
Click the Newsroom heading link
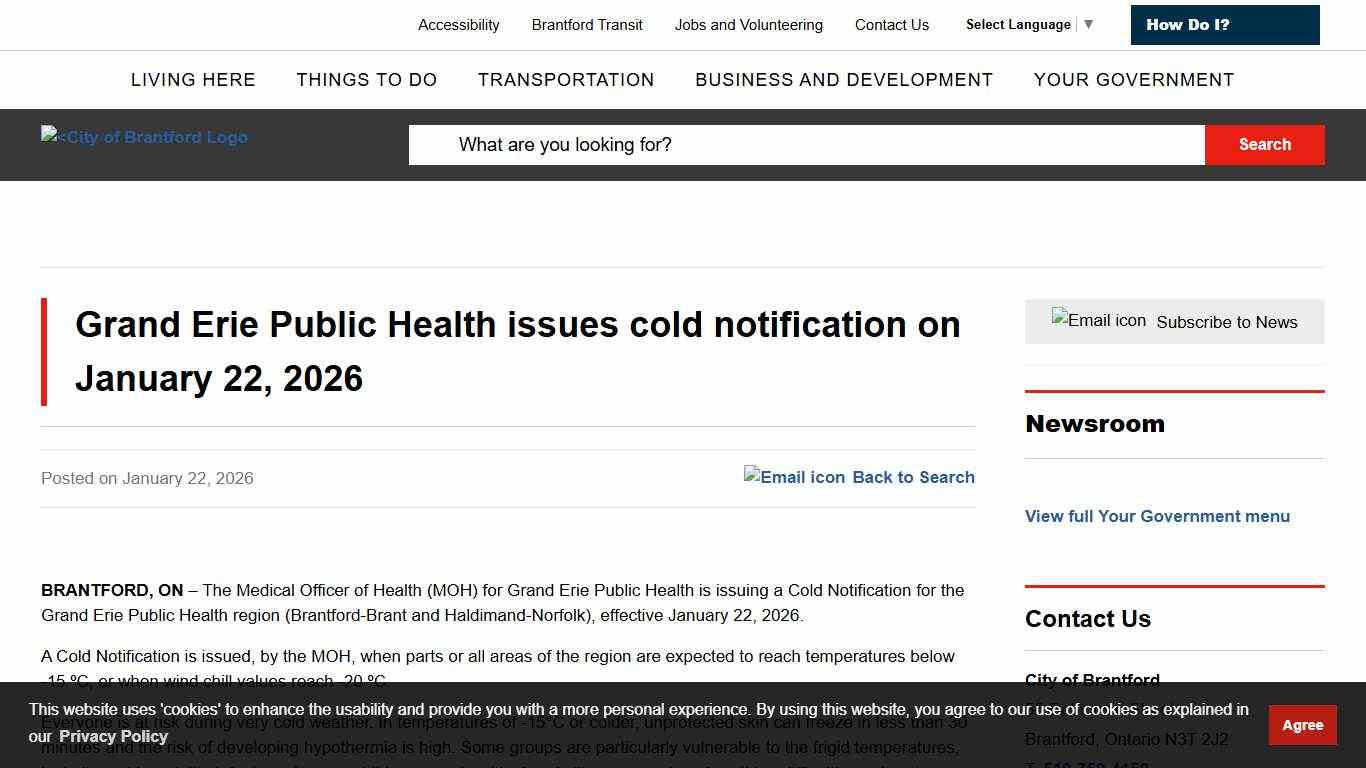(1095, 423)
